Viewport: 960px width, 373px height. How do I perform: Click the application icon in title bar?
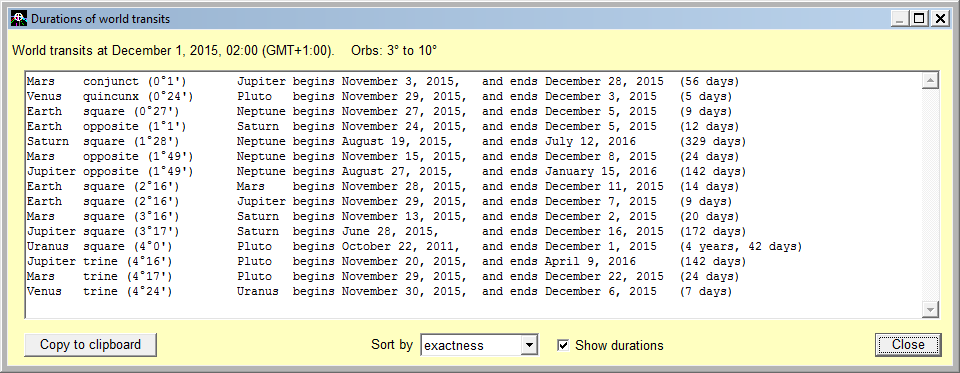20,19
